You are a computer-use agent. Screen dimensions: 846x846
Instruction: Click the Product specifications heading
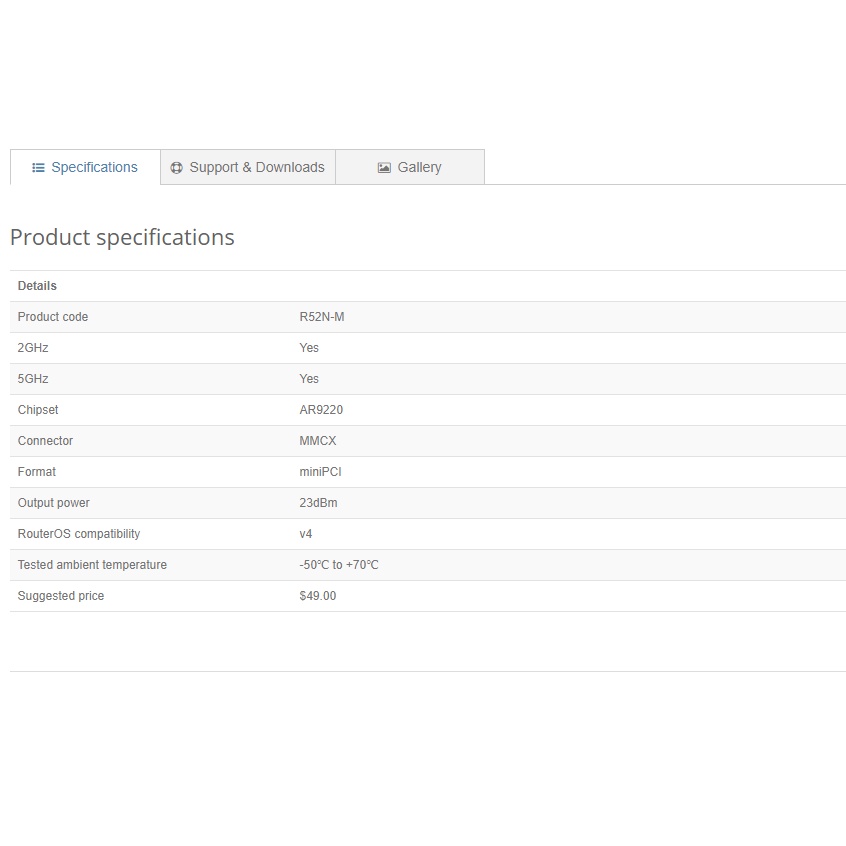pyautogui.click(x=122, y=238)
